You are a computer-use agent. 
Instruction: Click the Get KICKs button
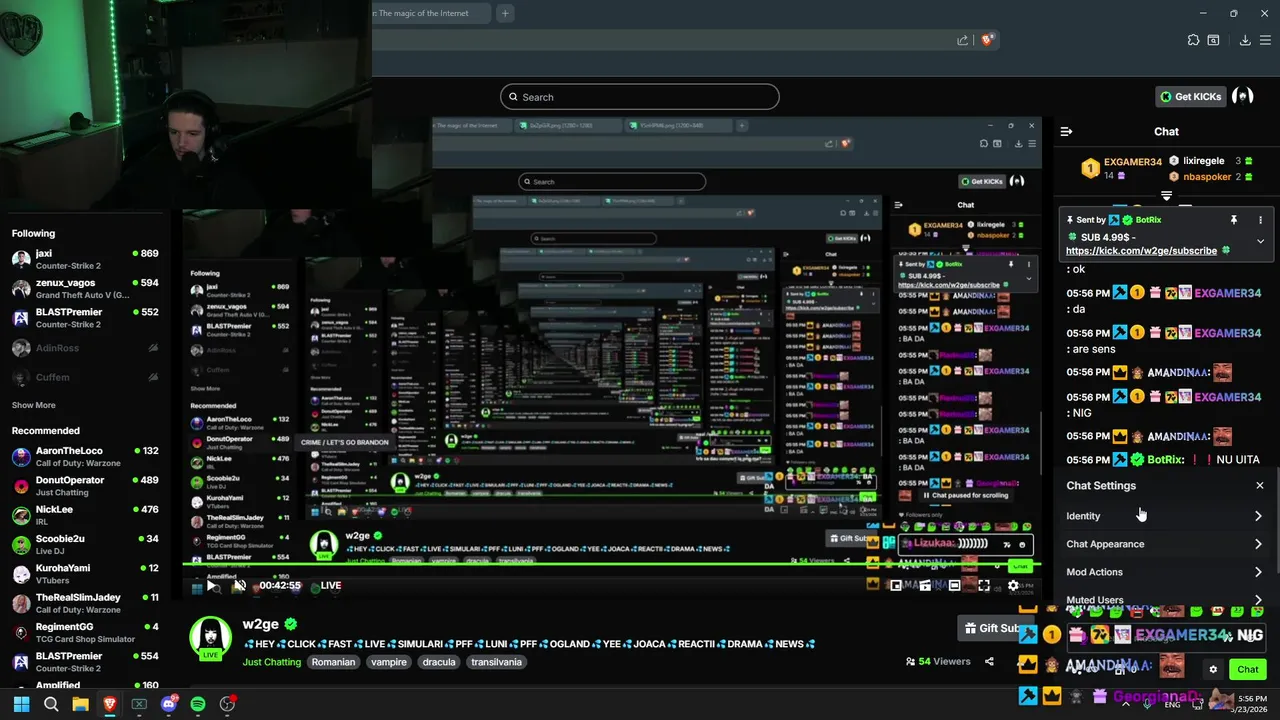1190,97
